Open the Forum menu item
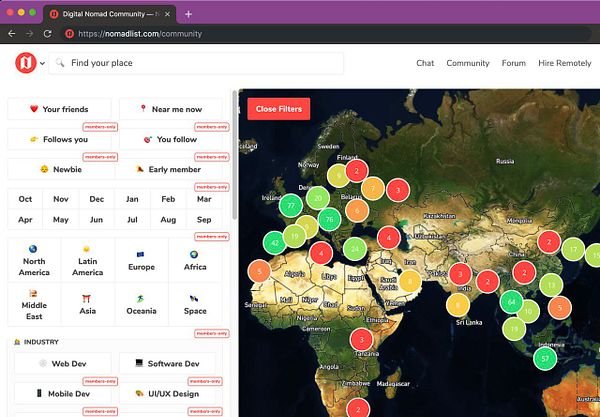This screenshot has width=600, height=417. click(x=513, y=63)
